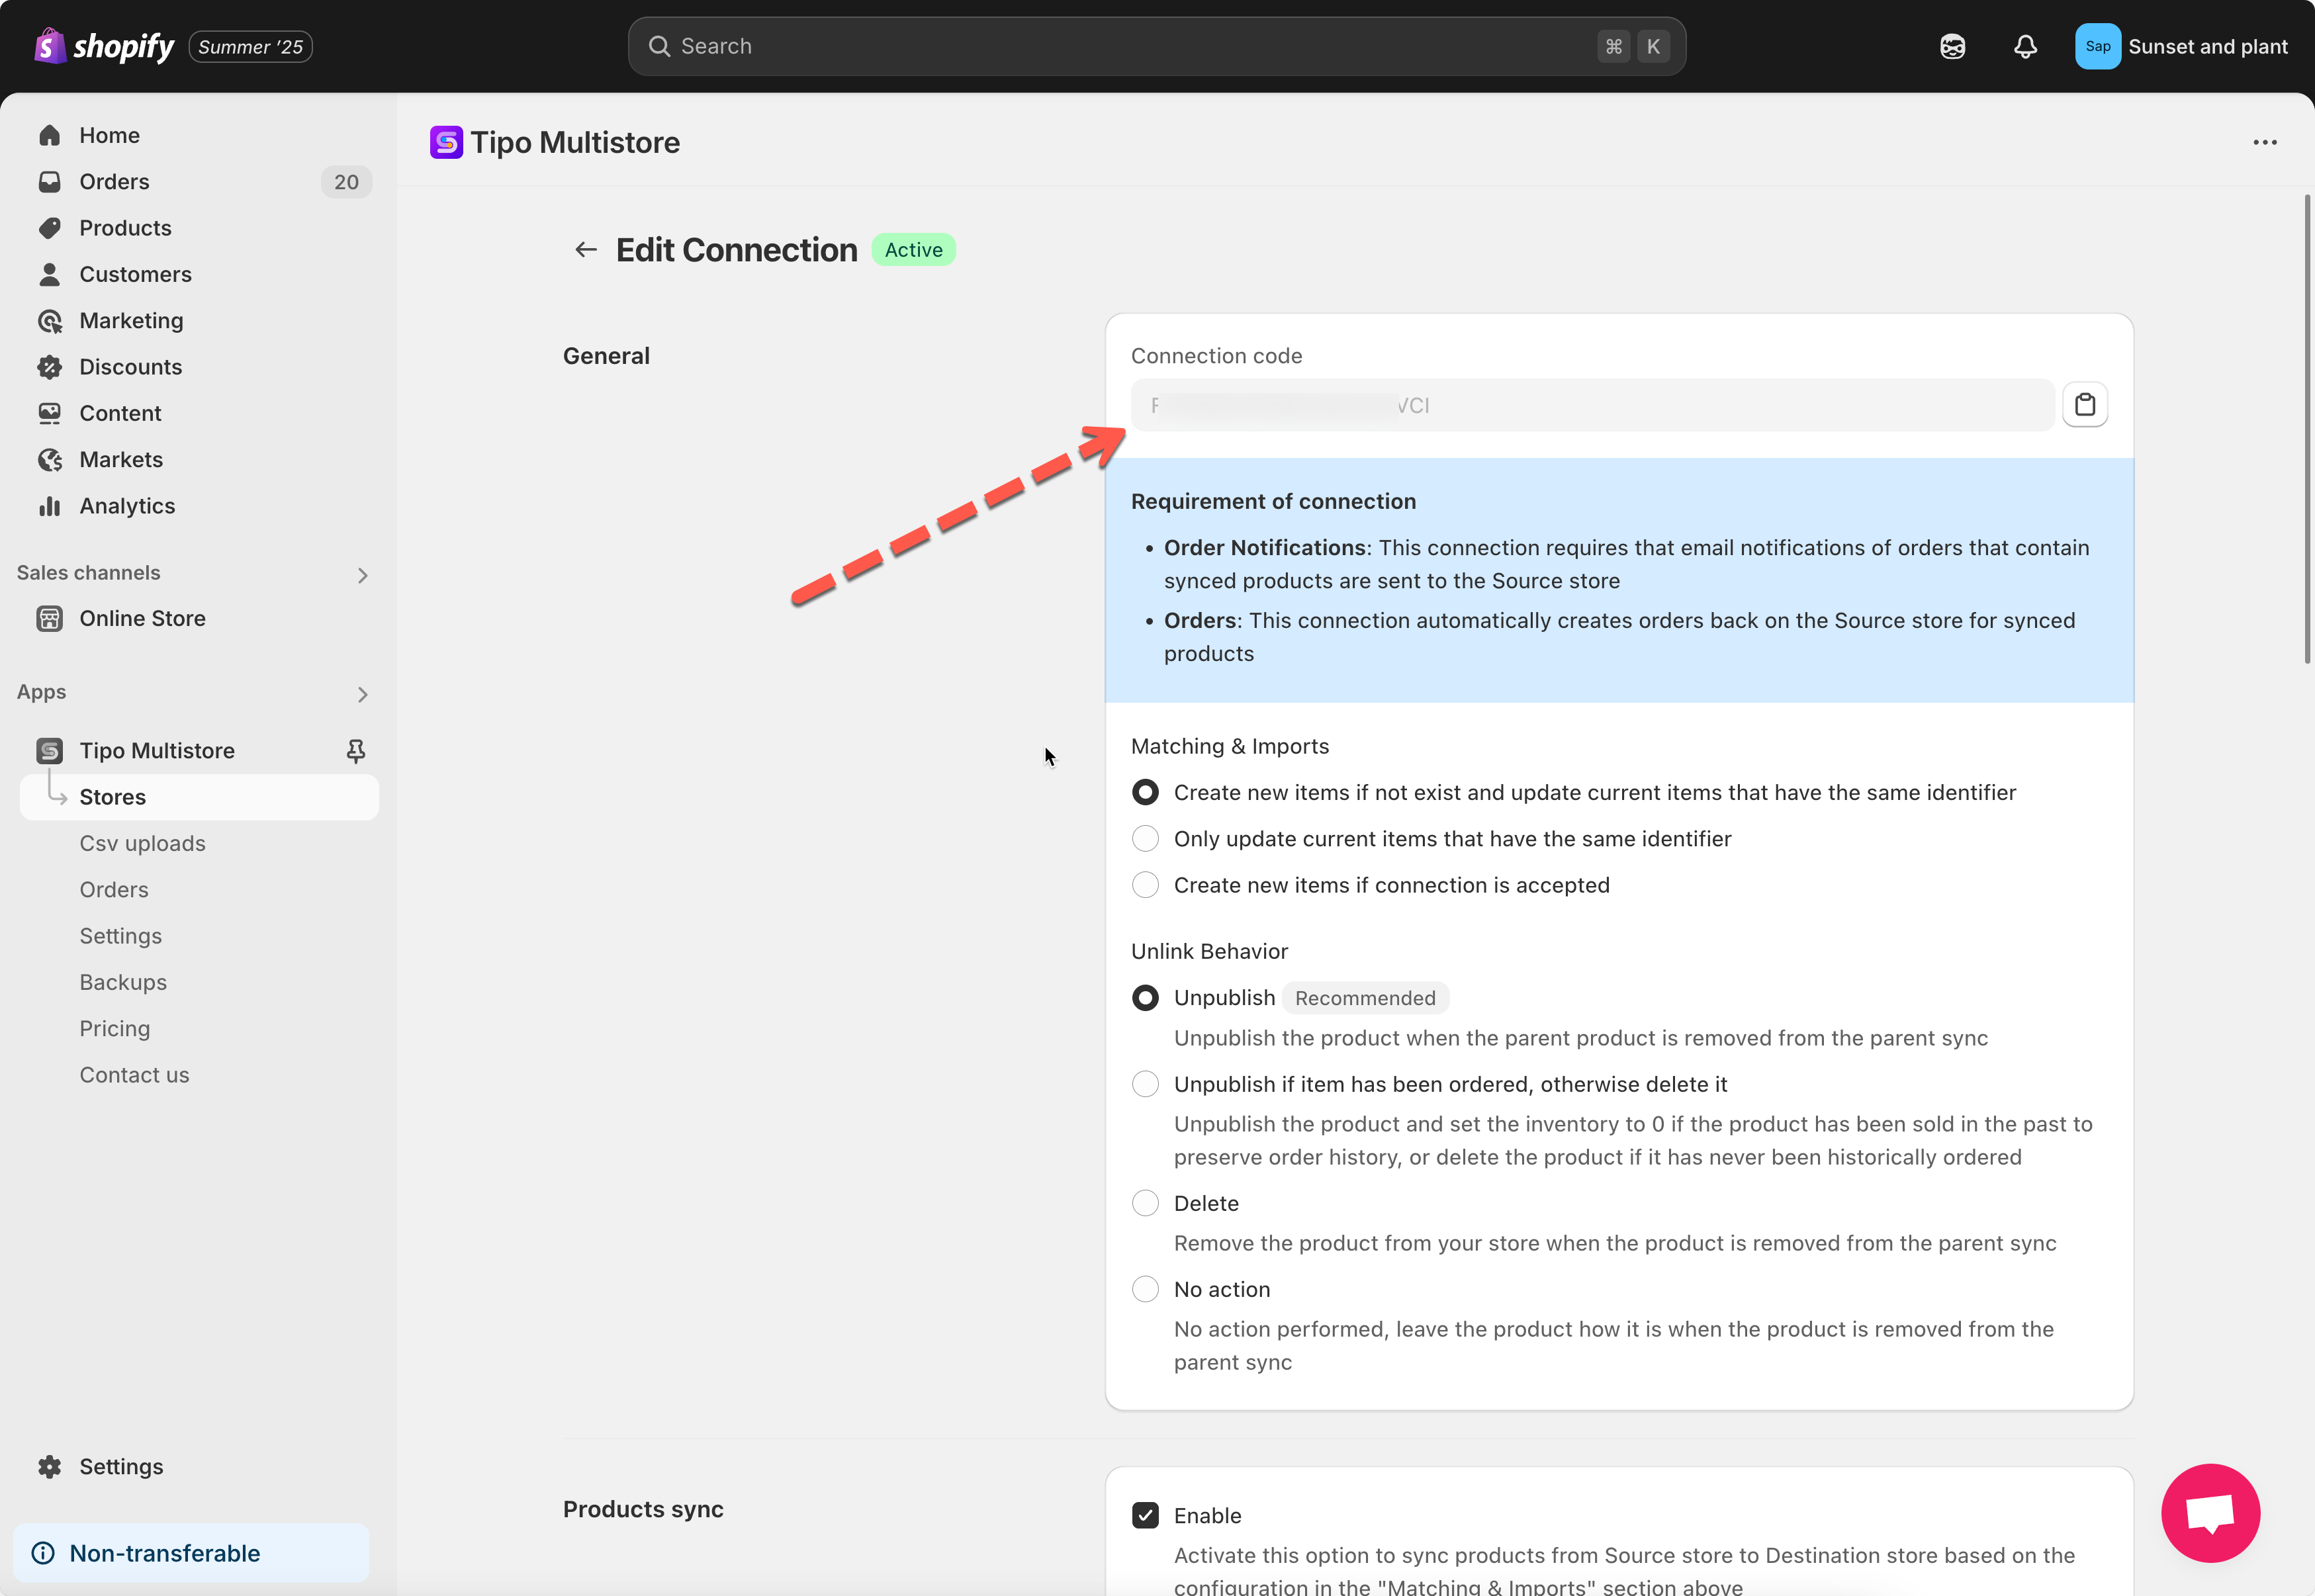Image resolution: width=2315 pixels, height=1596 pixels.
Task: Click the Sap avatar icon
Action: click(2097, 46)
